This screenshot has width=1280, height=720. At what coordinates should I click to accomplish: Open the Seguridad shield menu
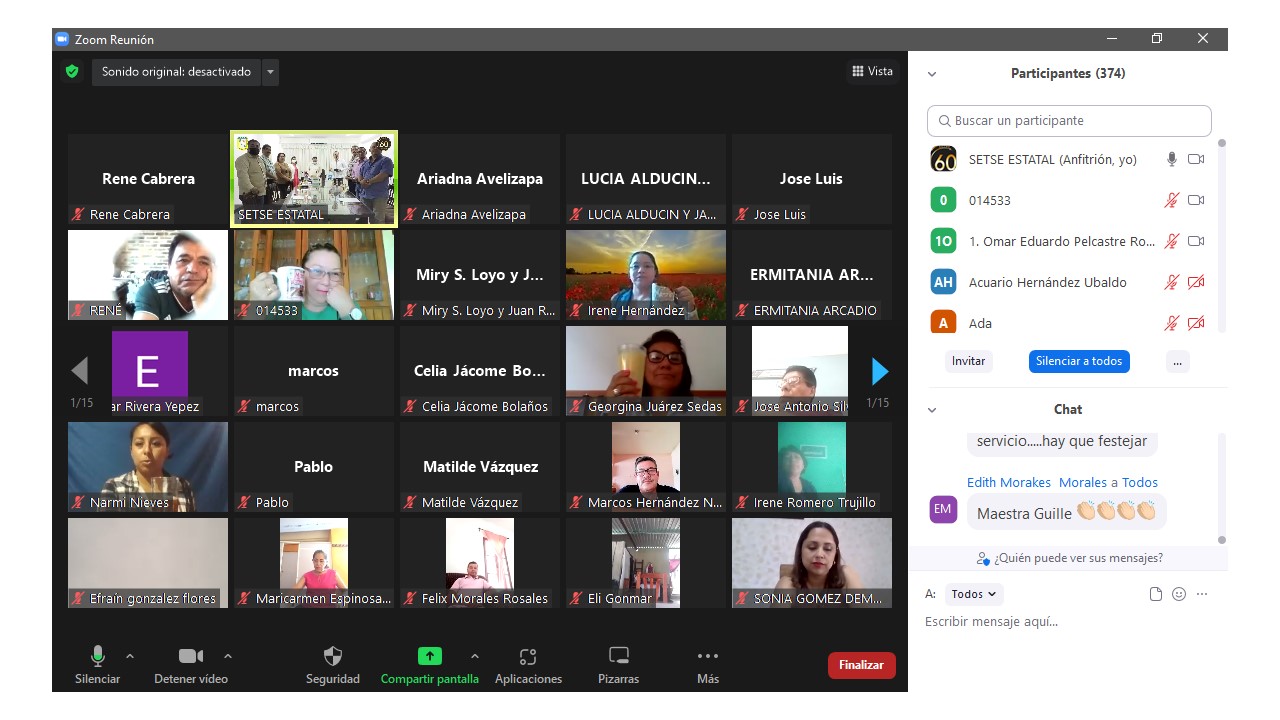point(333,665)
